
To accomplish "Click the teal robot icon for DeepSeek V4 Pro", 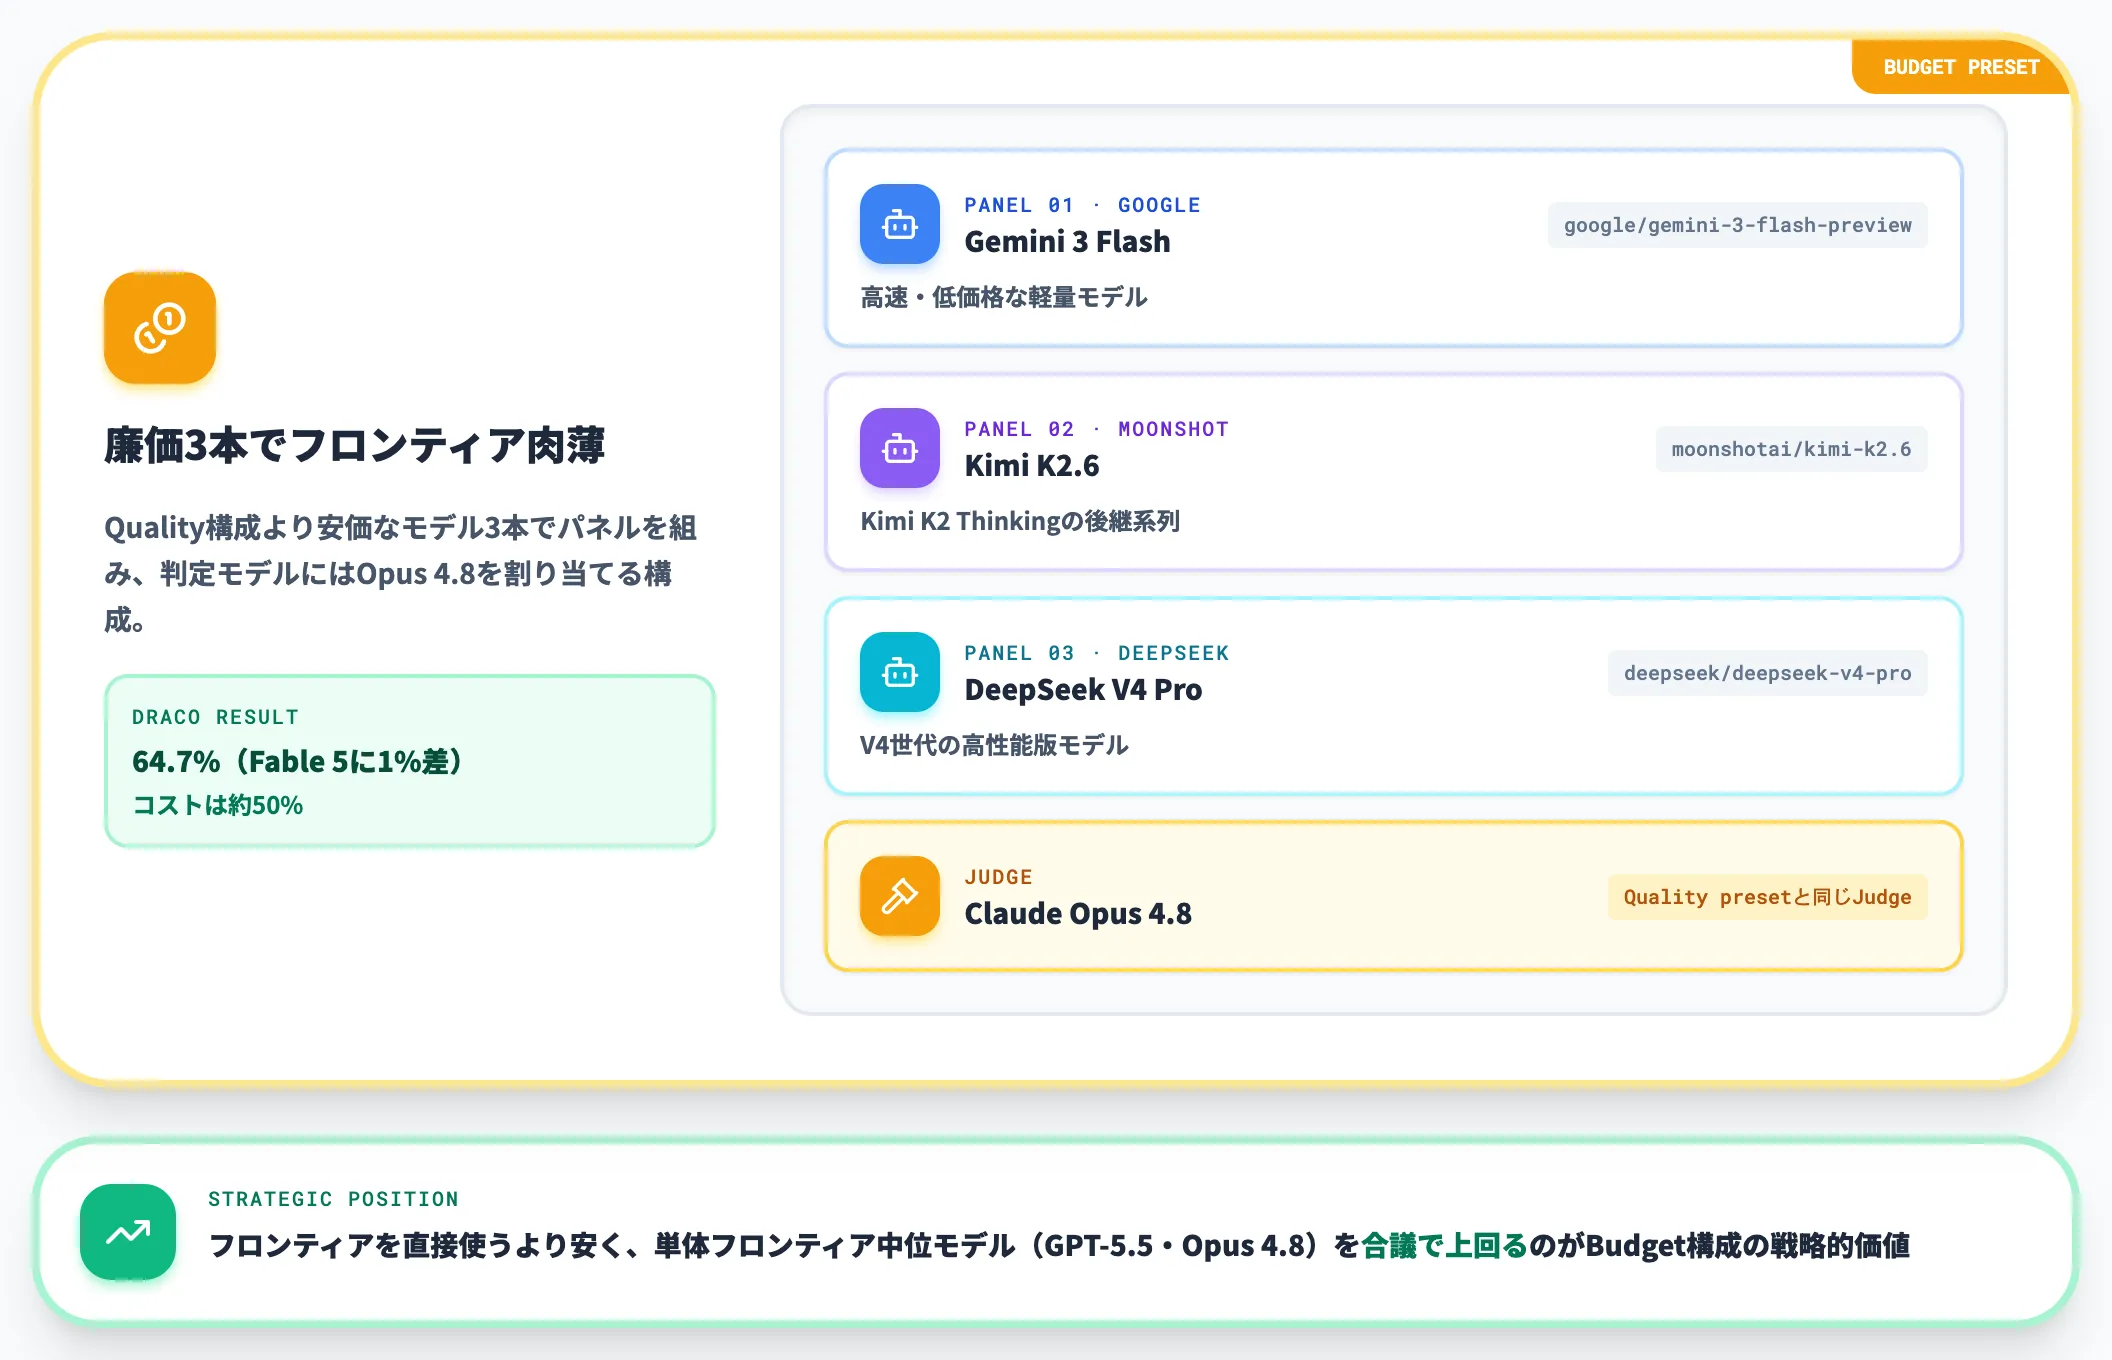I will click(900, 672).
